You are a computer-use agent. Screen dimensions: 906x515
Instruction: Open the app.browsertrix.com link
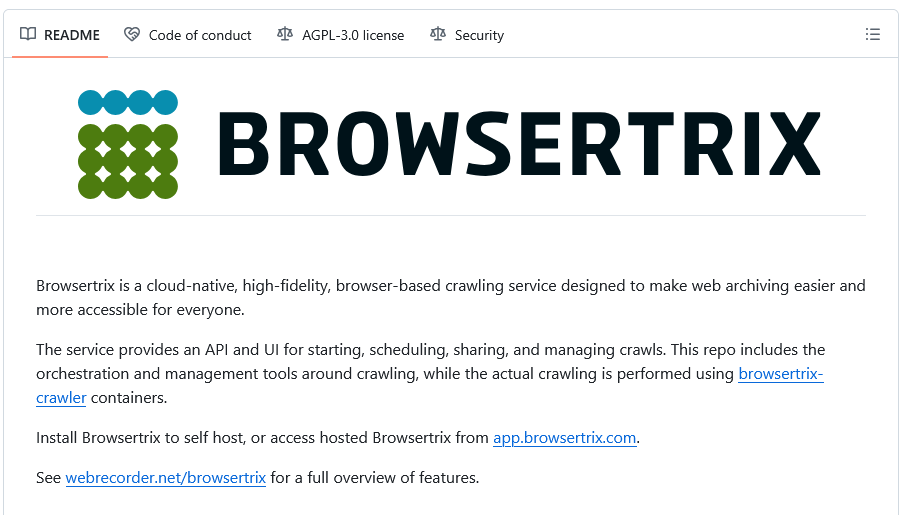coord(565,438)
